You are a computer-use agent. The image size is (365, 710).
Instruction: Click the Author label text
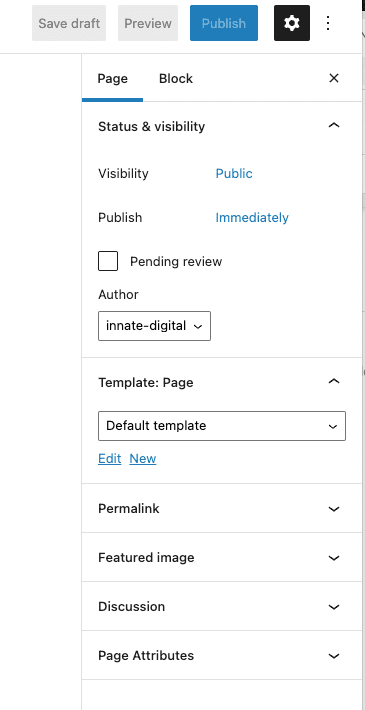pyautogui.click(x=118, y=294)
